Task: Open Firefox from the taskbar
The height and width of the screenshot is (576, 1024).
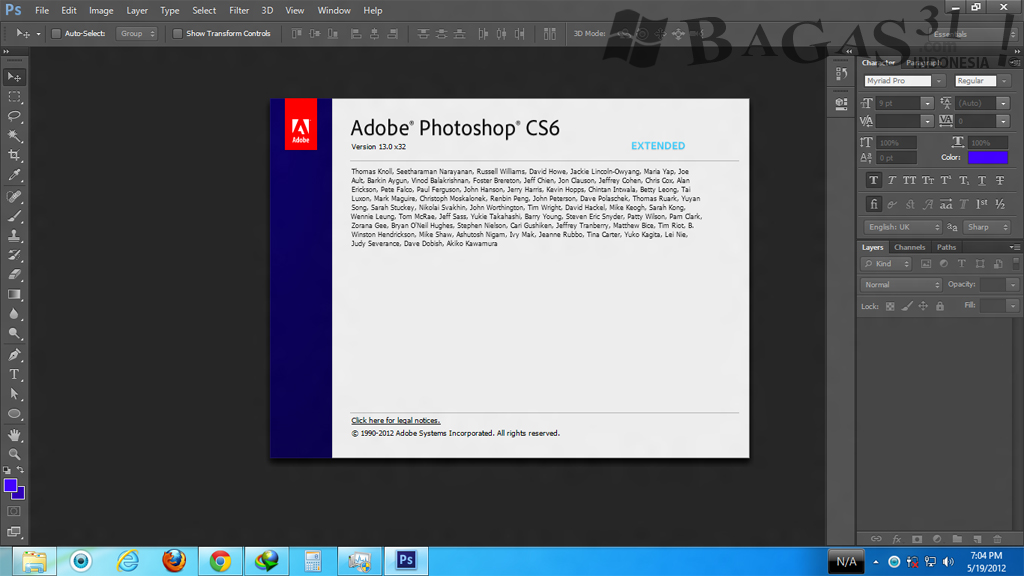Action: [x=174, y=561]
